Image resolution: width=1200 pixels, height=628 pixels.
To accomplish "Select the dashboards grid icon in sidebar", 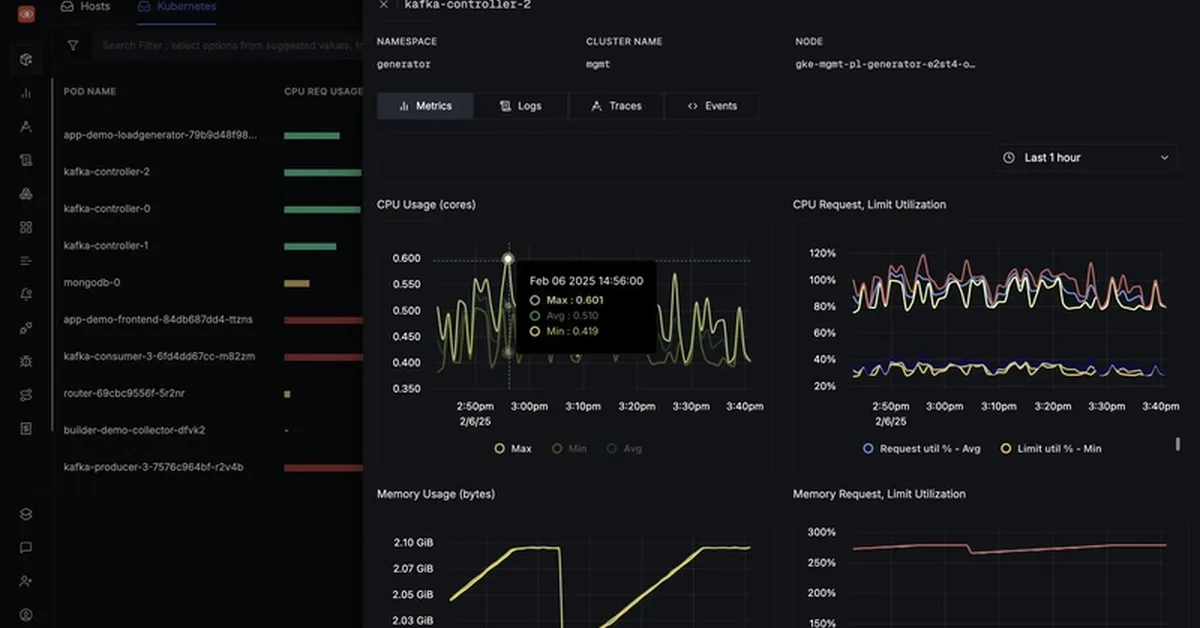I will 25,227.
